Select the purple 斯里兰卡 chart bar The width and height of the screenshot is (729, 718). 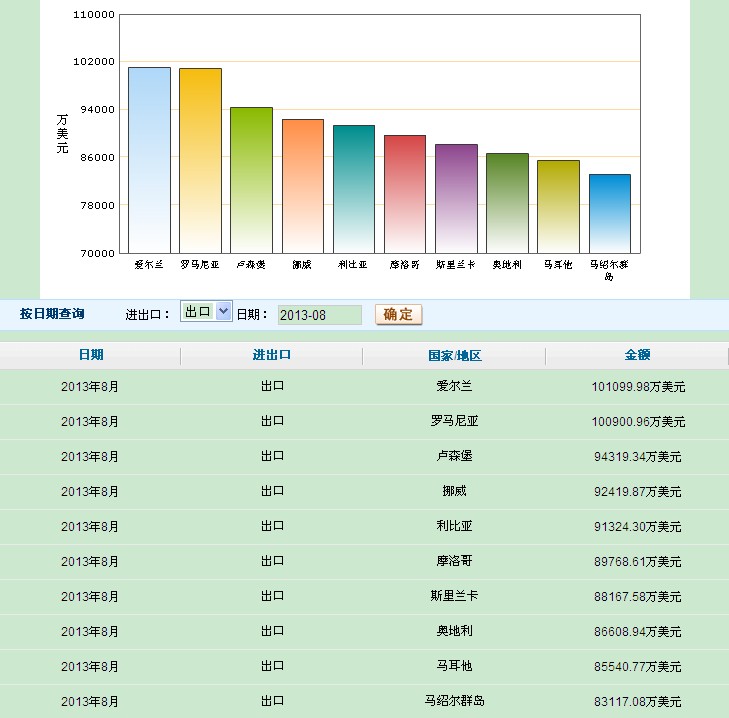click(x=456, y=198)
